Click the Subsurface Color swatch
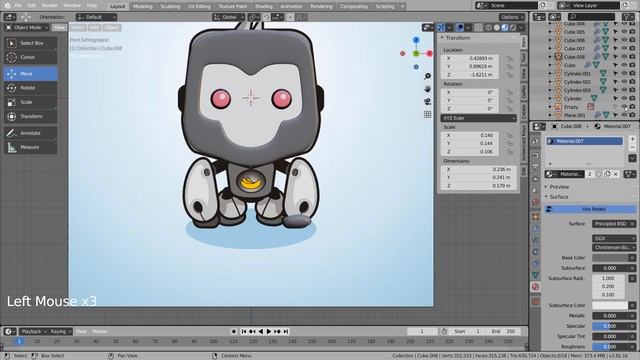The height and width of the screenshot is (360, 640). [x=610, y=305]
